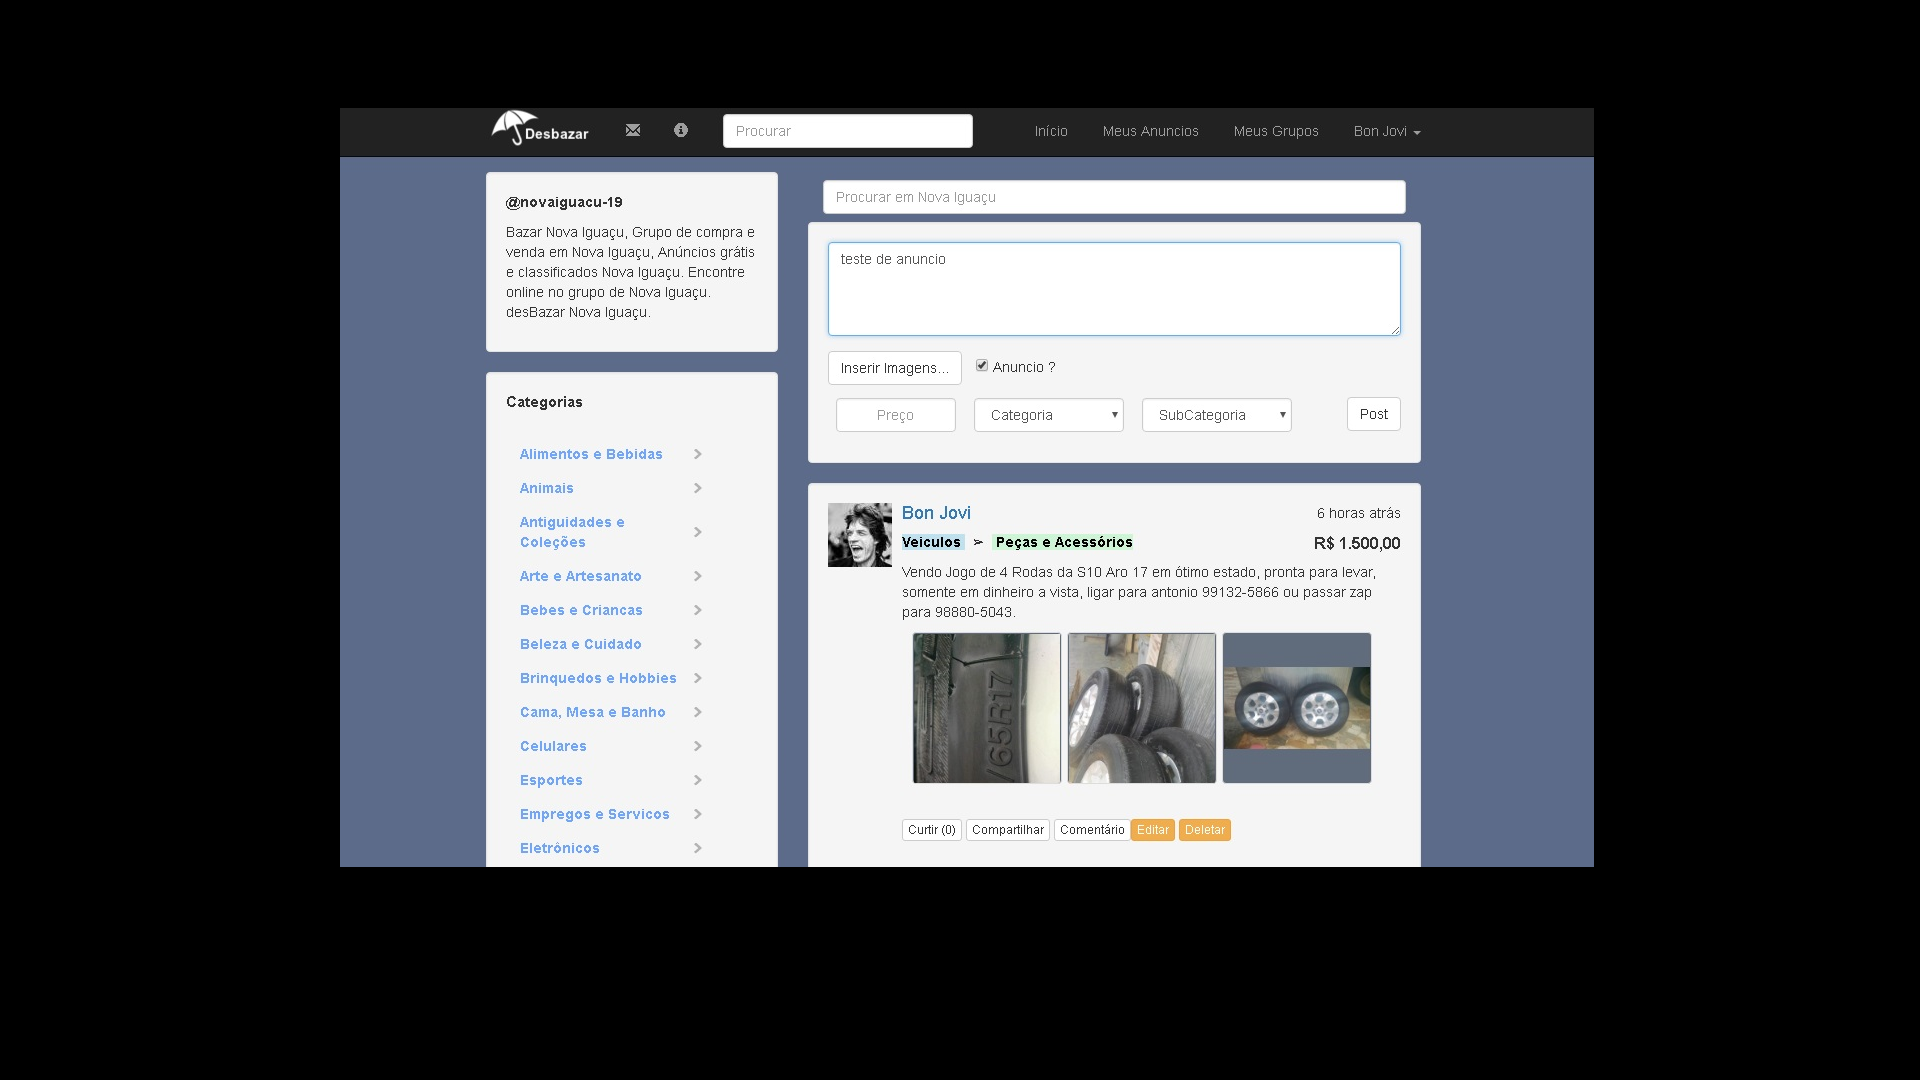Screen dimensions: 1920x1080
Task: Click the arrow icon beside Empregos e Servicos
Action: coord(697,813)
